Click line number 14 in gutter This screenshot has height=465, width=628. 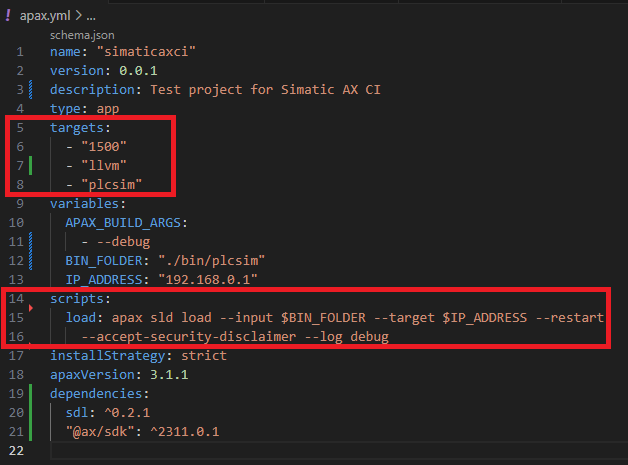point(16,299)
